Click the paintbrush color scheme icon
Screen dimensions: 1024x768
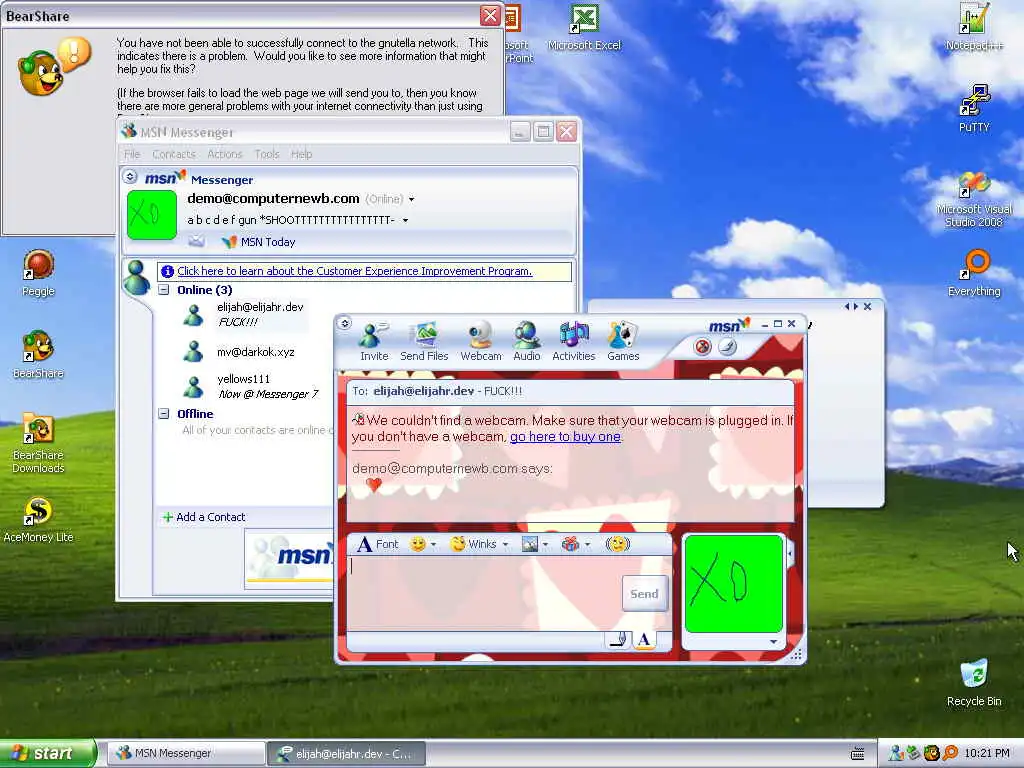[727, 347]
